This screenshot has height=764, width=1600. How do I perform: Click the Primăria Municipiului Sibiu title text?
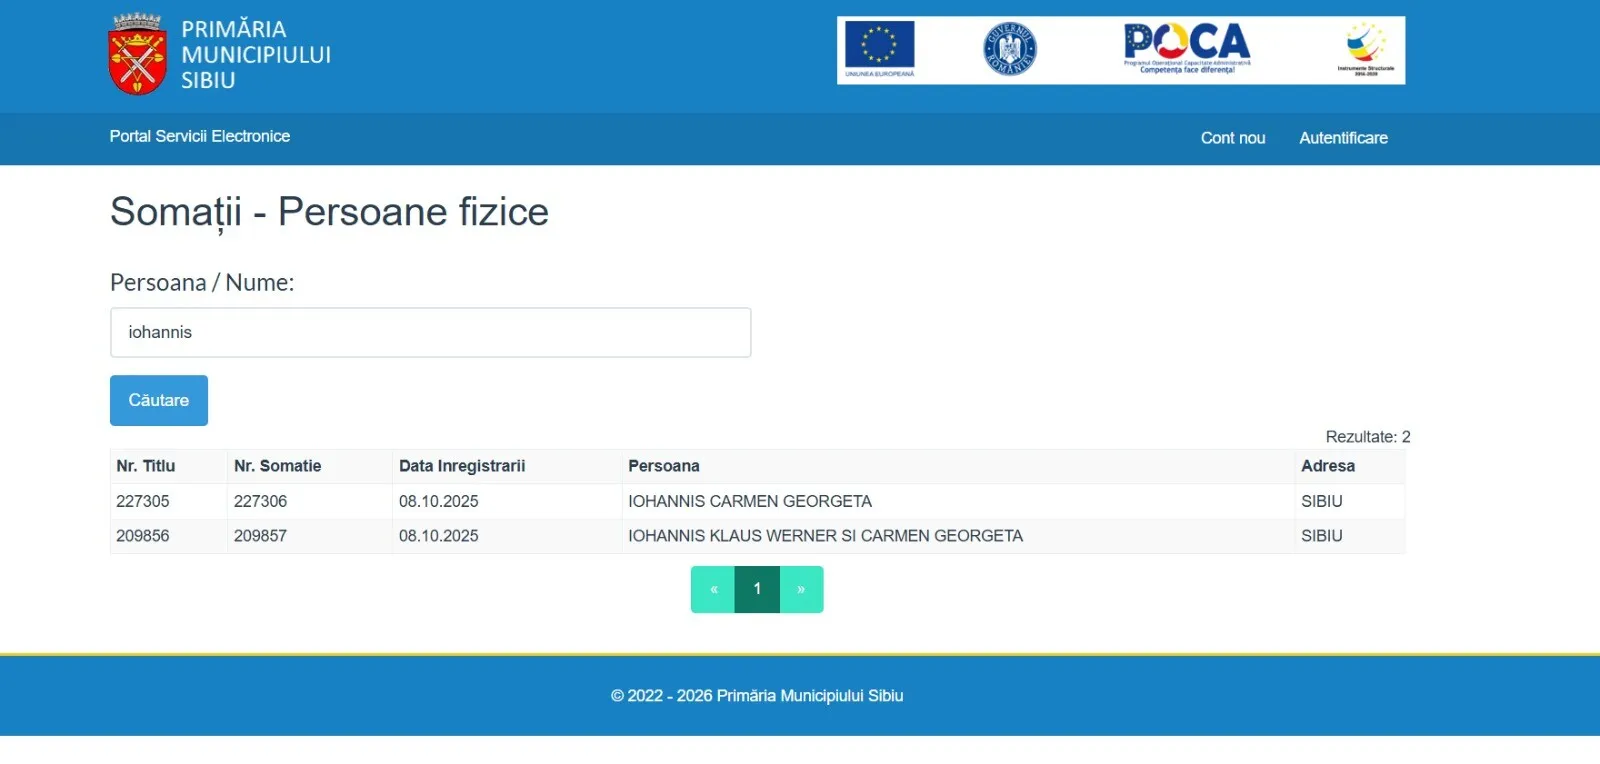256,55
